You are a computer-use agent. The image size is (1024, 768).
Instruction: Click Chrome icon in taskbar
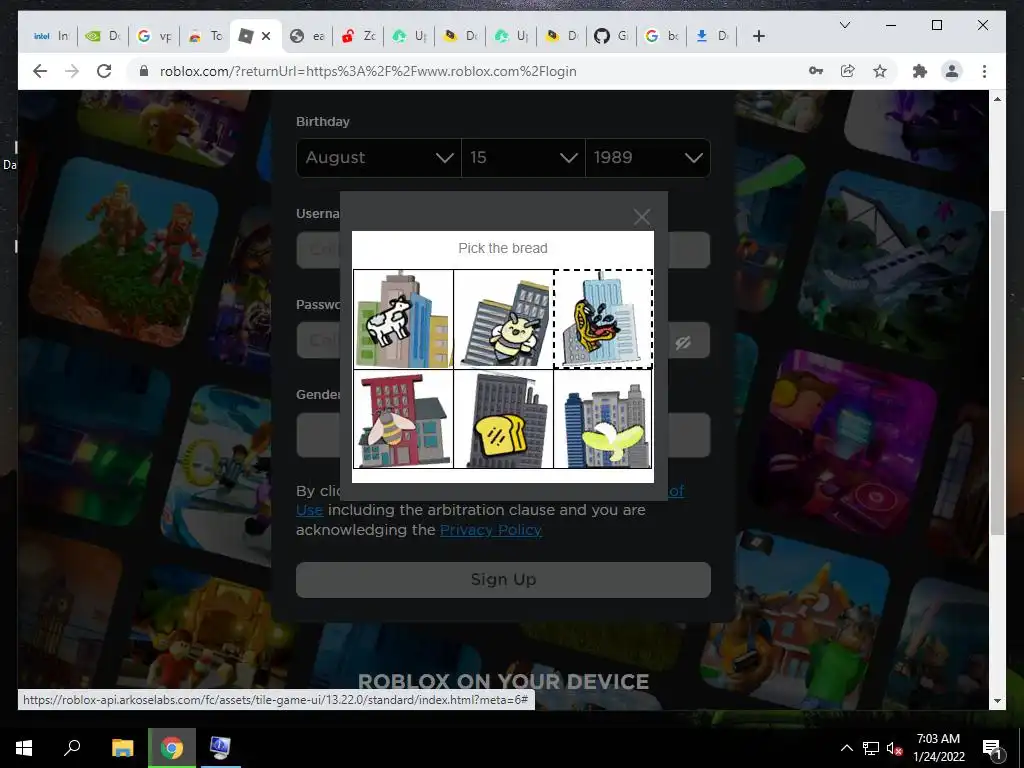click(x=172, y=748)
